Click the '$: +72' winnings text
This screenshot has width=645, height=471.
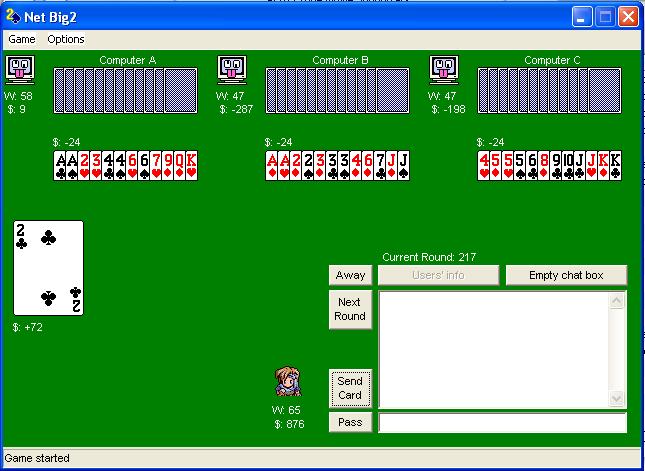point(28,327)
